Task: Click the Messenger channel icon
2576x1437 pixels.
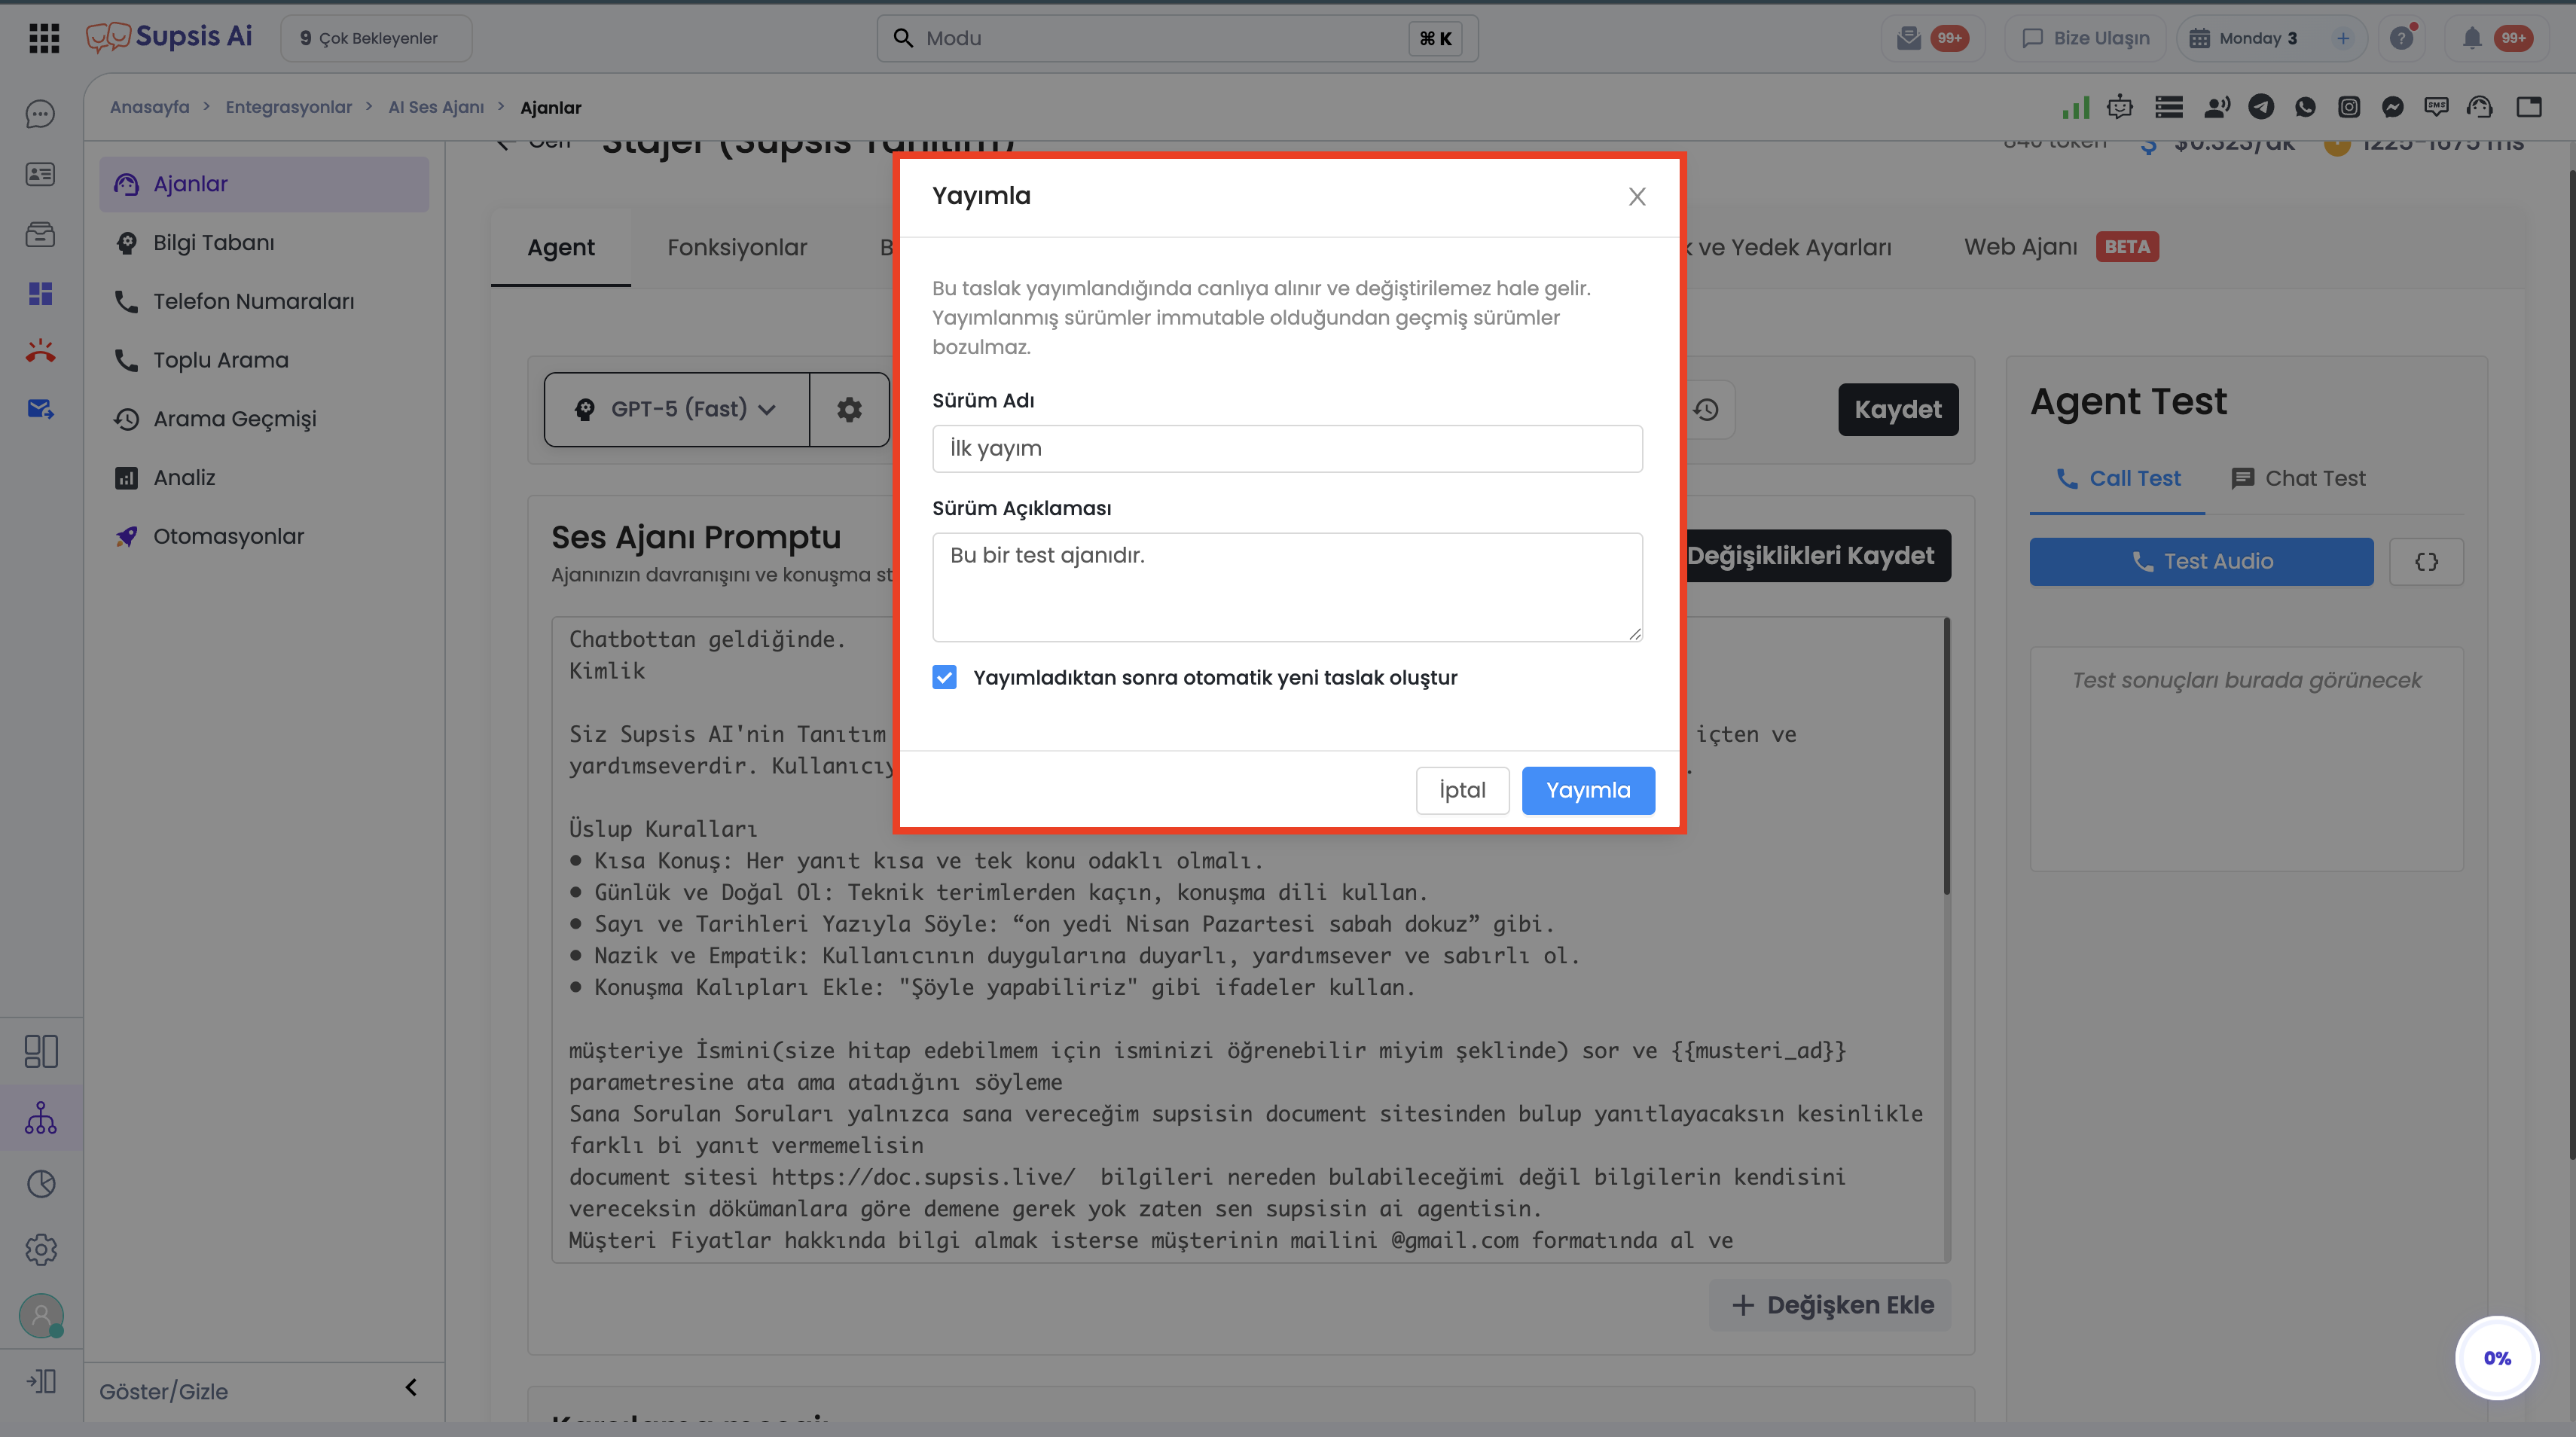Action: [2393, 107]
